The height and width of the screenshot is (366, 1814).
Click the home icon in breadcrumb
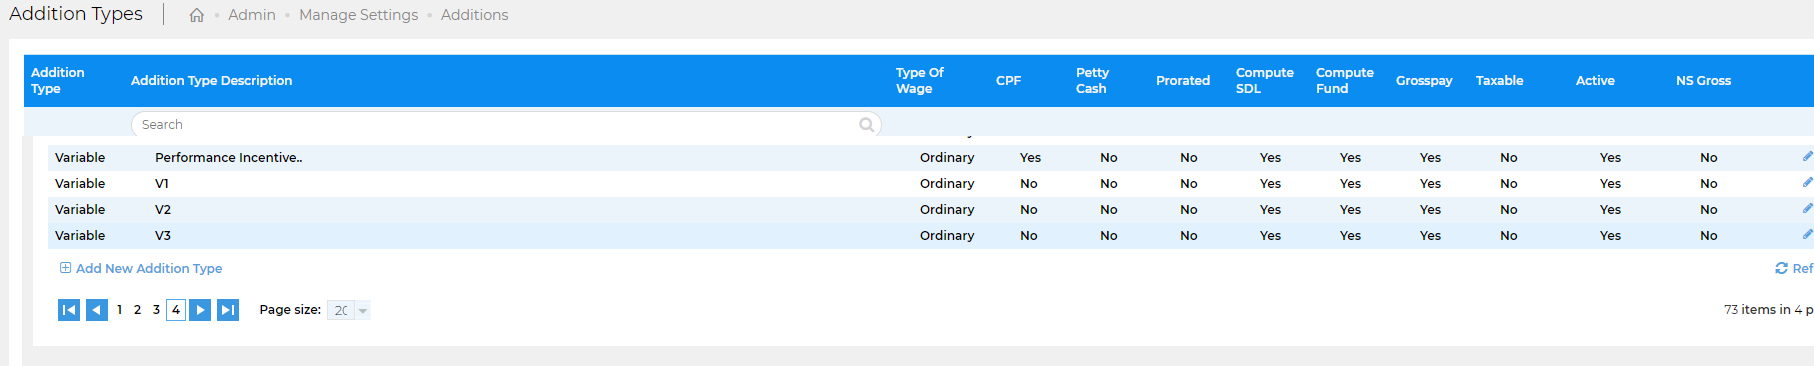pos(197,15)
